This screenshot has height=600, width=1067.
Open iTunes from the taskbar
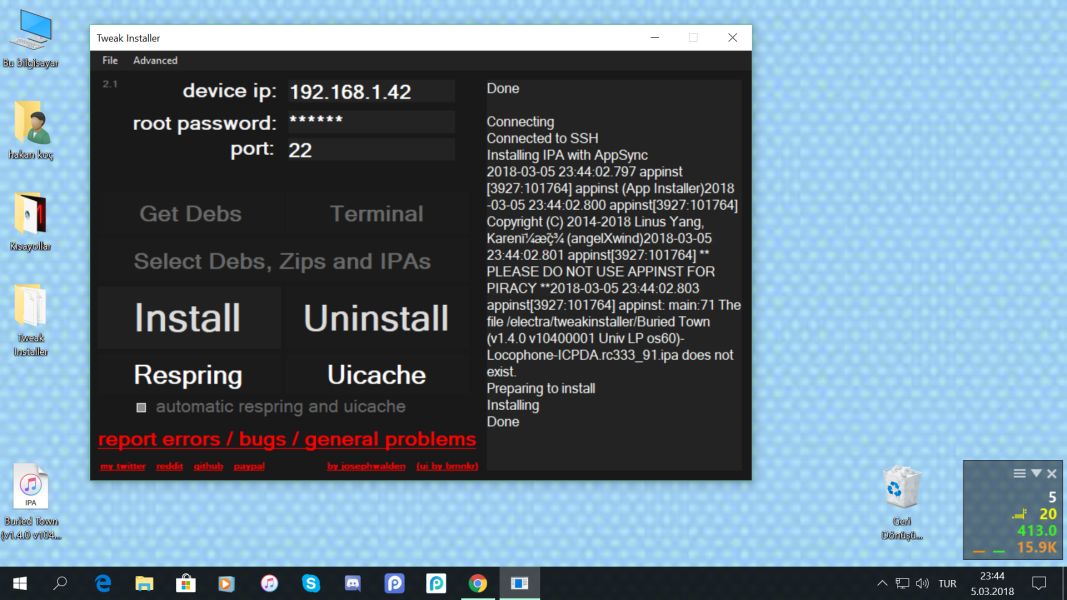point(269,583)
